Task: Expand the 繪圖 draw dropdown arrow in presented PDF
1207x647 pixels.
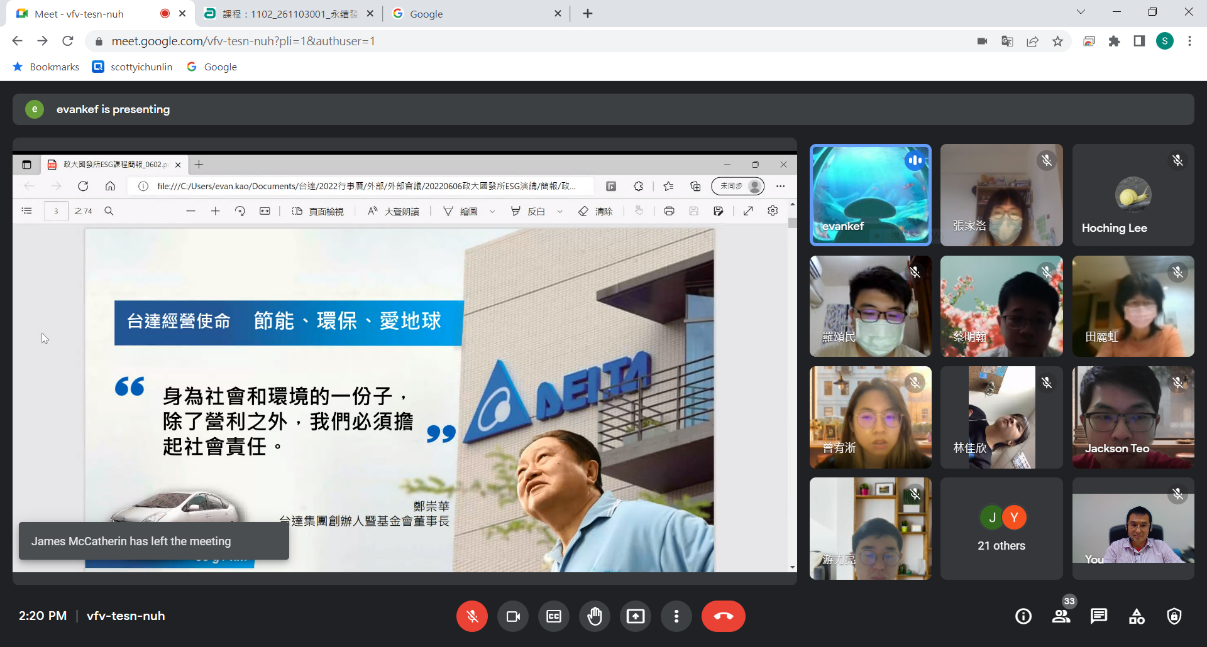Action: tap(491, 211)
